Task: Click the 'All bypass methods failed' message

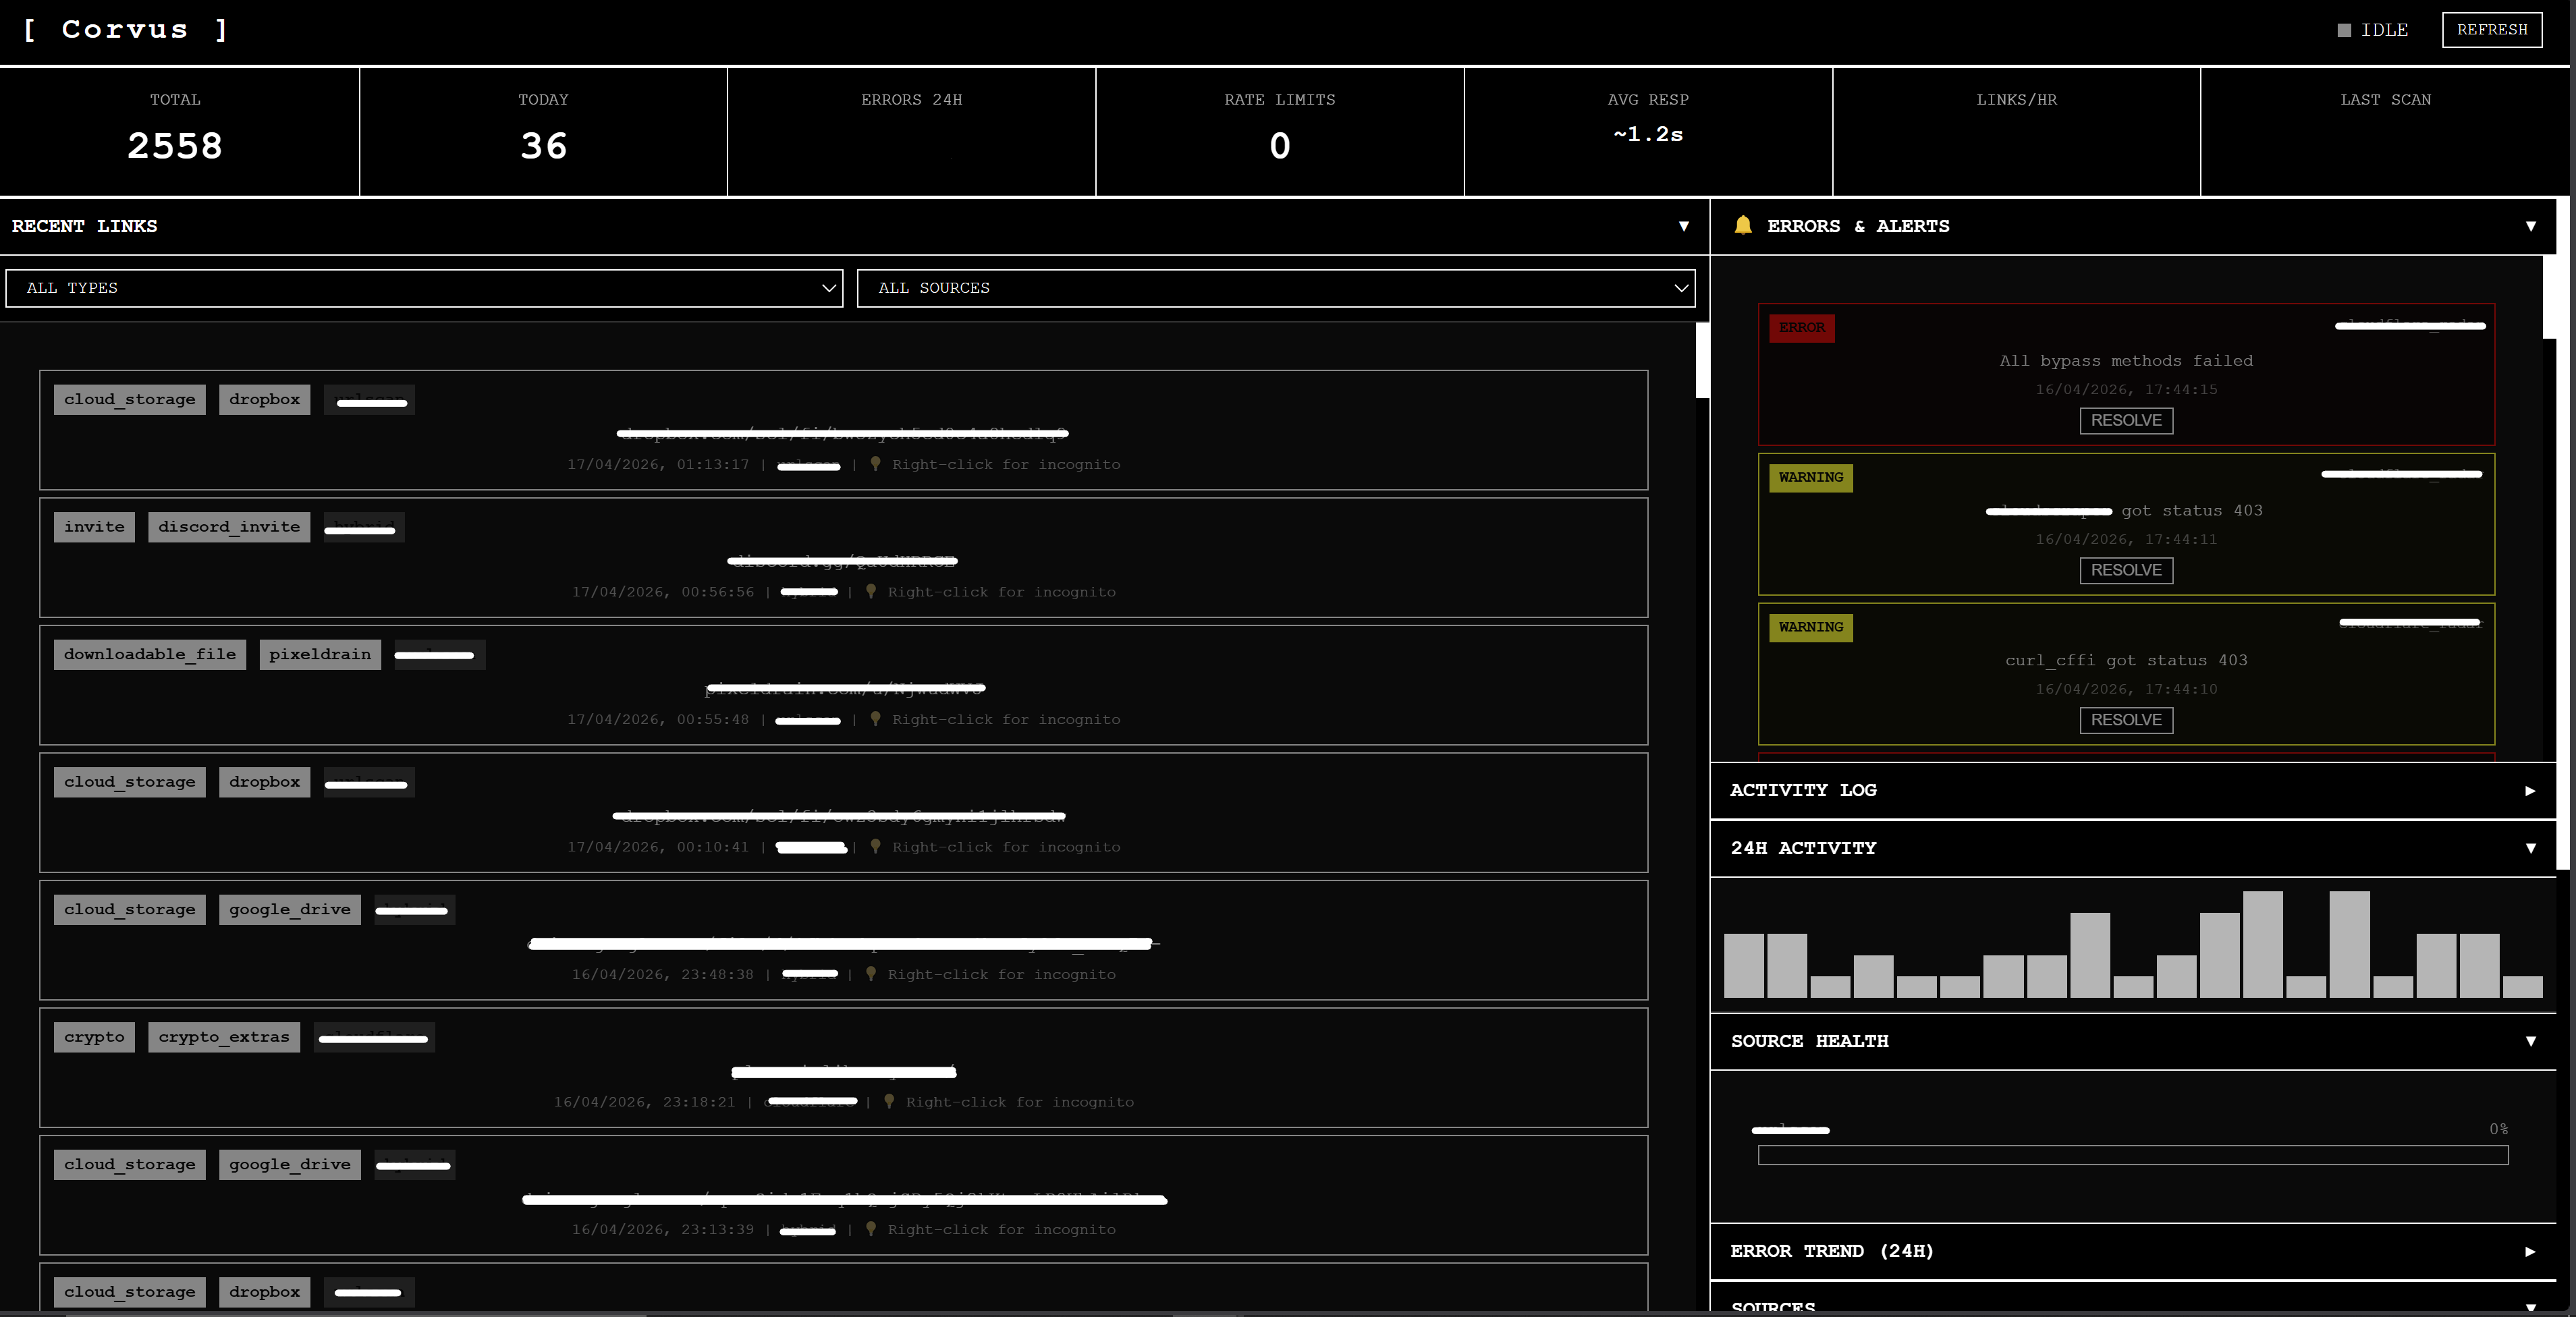Action: (2126, 361)
